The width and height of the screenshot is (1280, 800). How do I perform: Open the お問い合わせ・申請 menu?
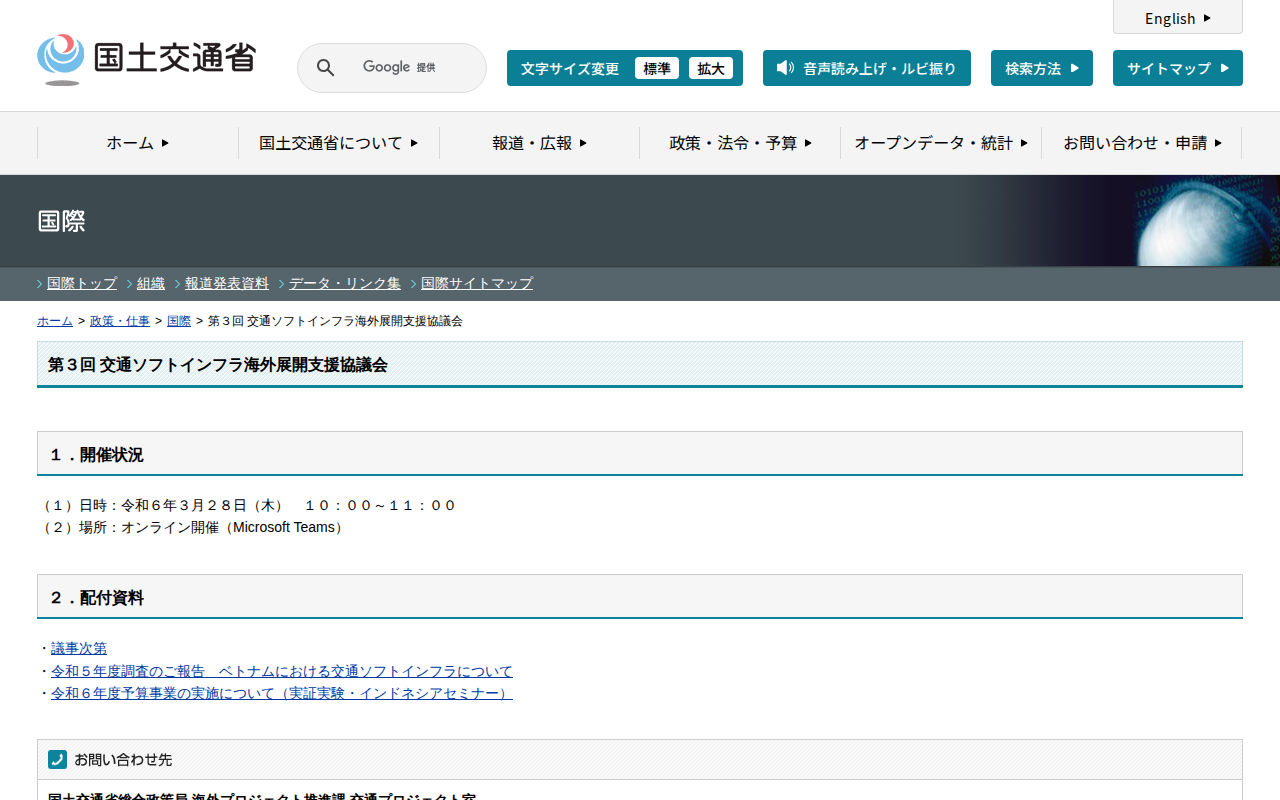[x=1142, y=143]
